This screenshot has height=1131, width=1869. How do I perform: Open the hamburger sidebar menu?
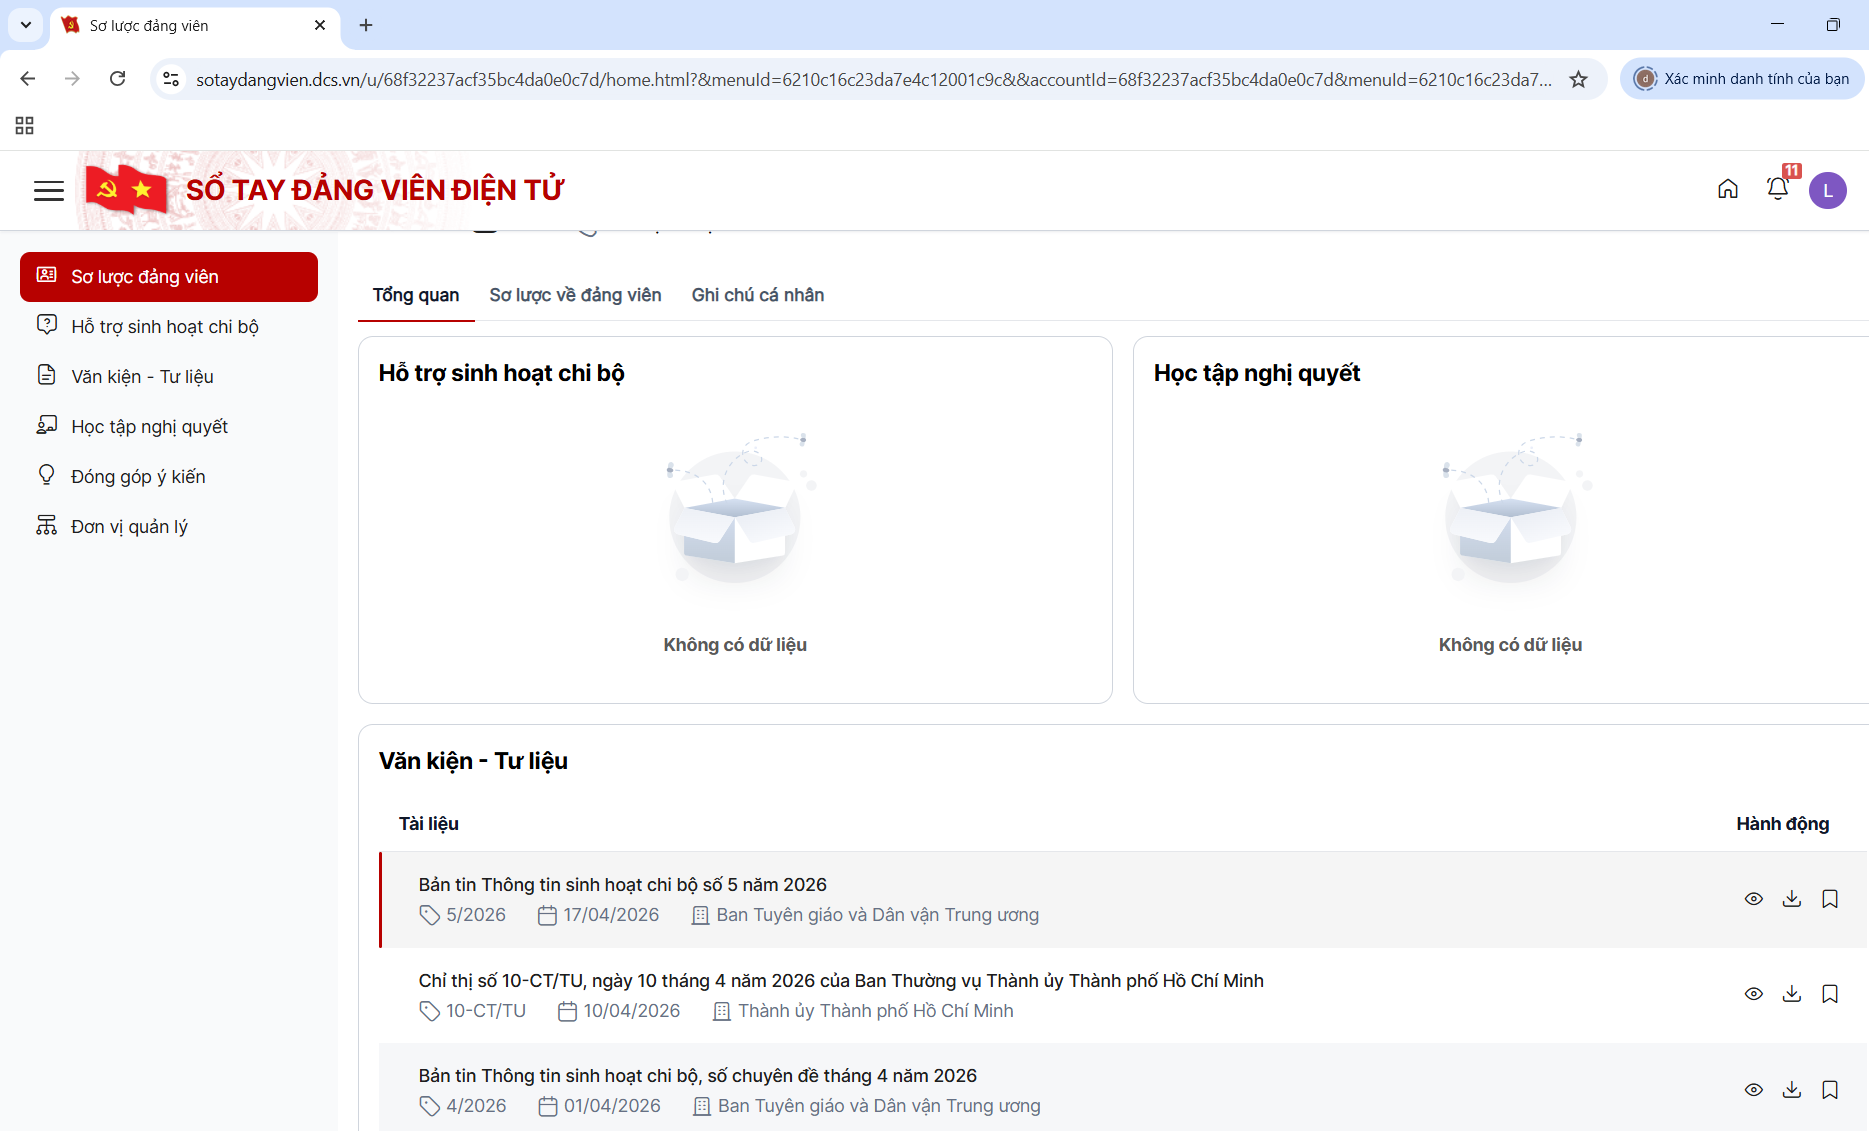tap(48, 191)
